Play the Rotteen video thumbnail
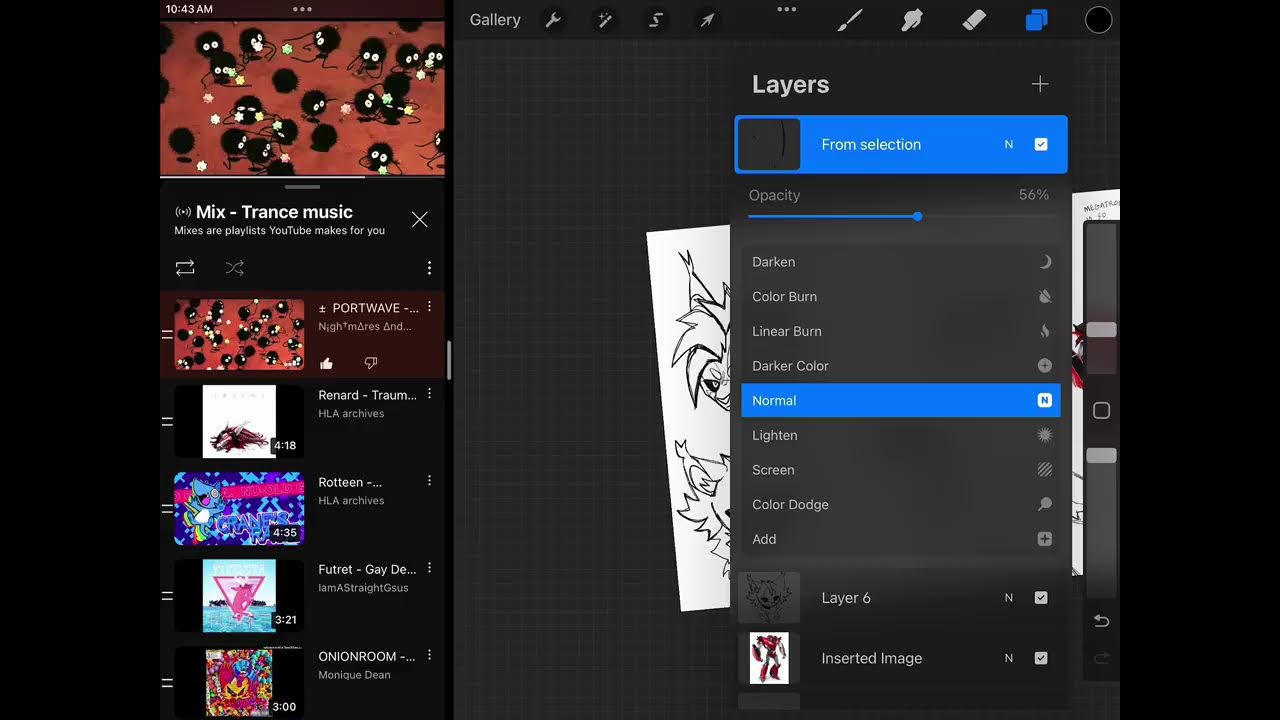Viewport: 1280px width, 720px height. [x=239, y=508]
